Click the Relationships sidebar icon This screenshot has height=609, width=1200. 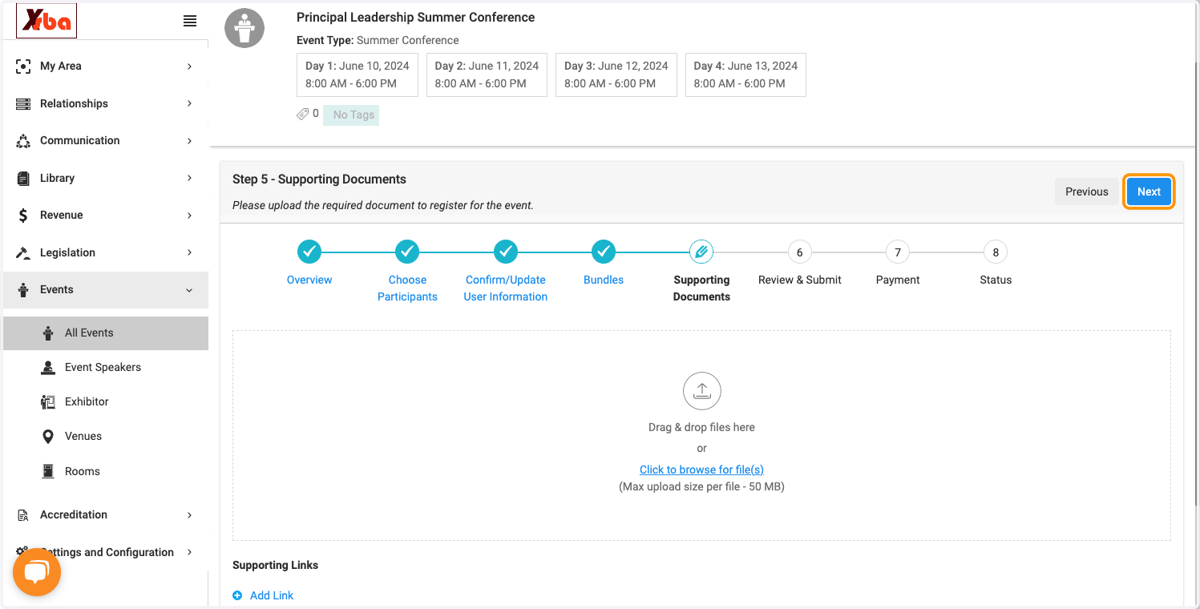click(x=23, y=104)
